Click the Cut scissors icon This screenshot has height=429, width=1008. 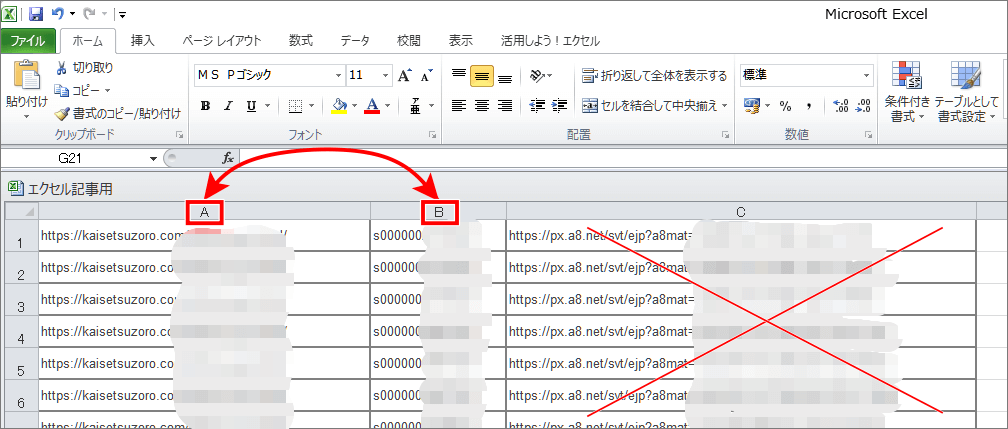(x=62, y=67)
